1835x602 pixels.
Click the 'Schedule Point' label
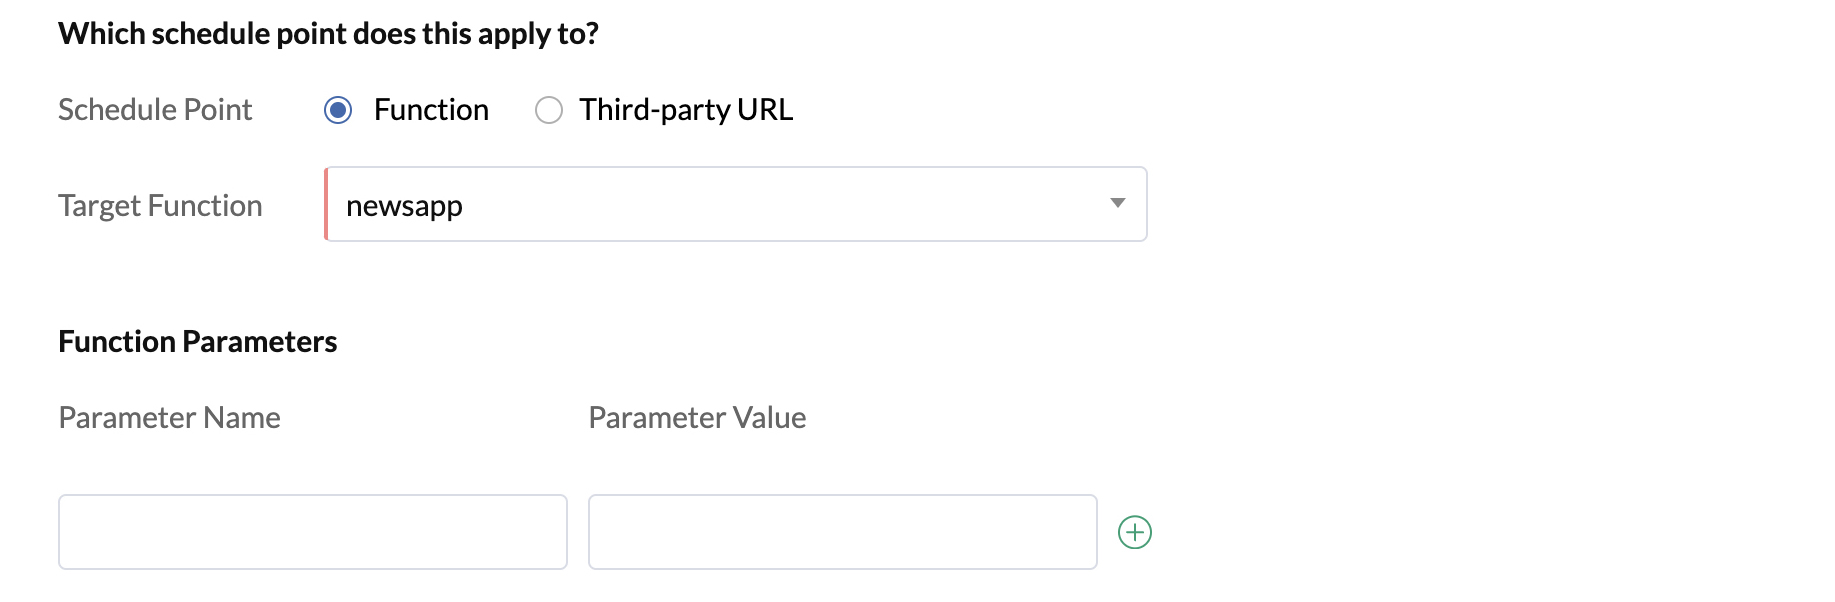point(155,110)
